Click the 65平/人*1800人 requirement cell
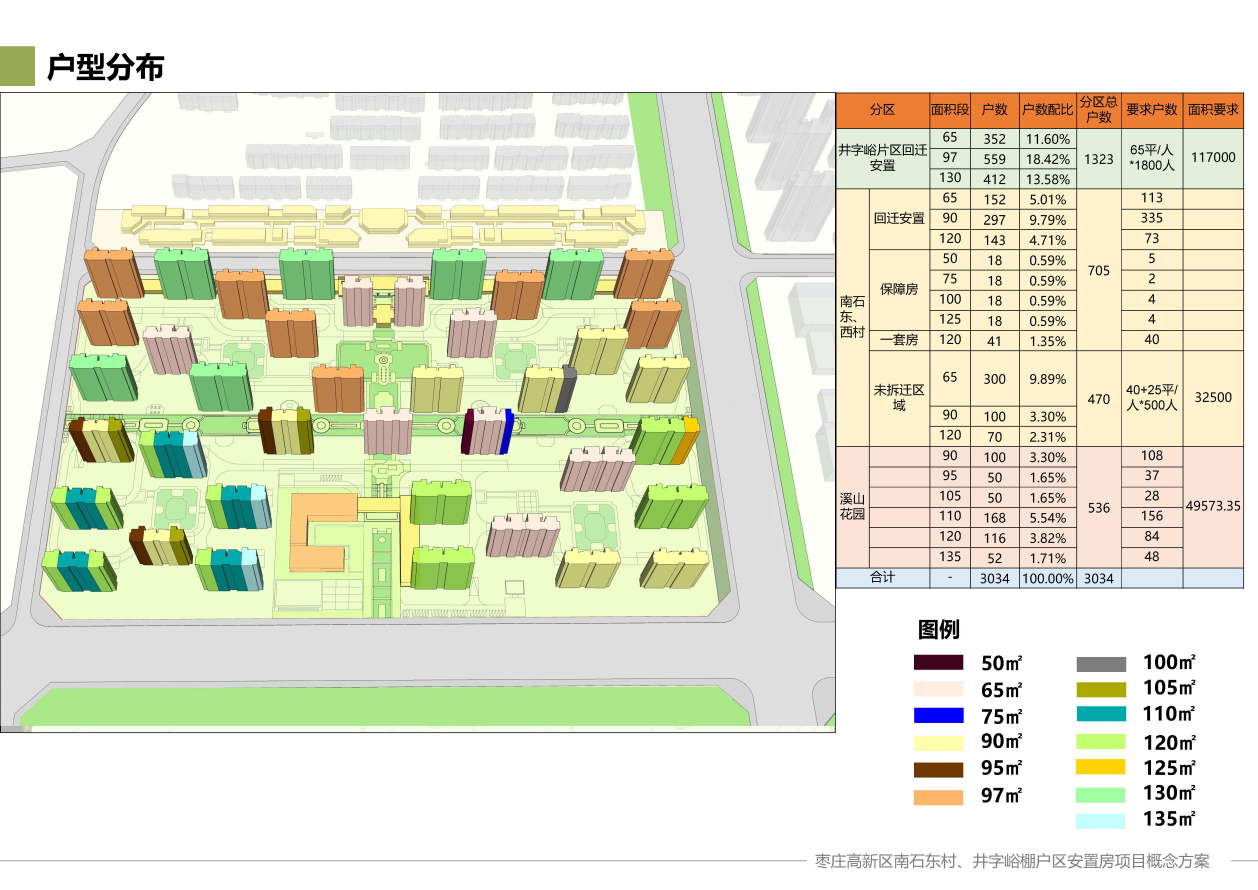Image resolution: width=1258 pixels, height=890 pixels. tap(1152, 157)
